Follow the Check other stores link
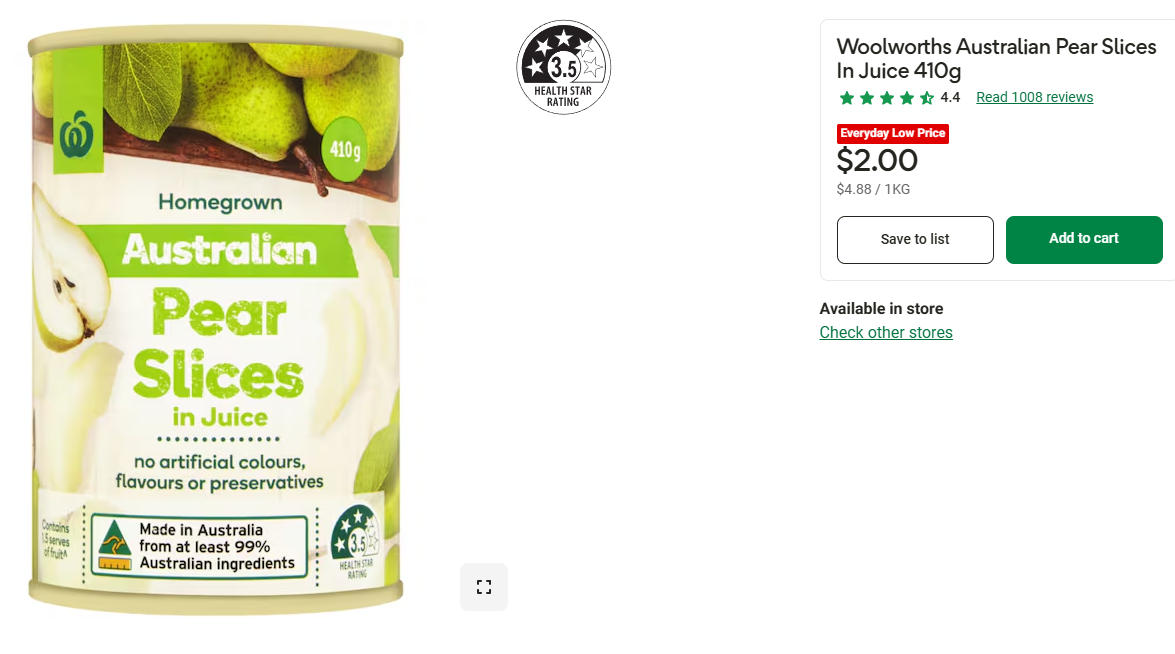Image resolution: width=1175 pixels, height=654 pixels. point(886,333)
